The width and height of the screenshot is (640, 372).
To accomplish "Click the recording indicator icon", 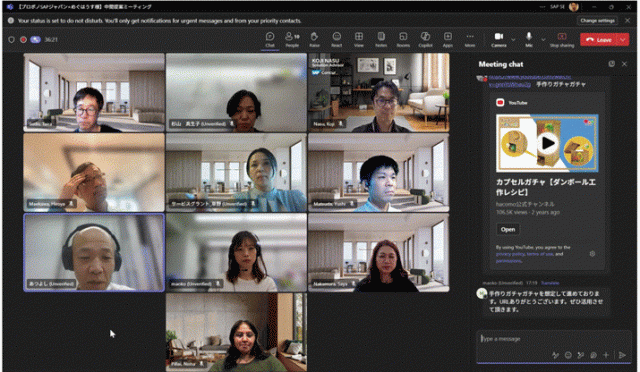I will (23, 40).
